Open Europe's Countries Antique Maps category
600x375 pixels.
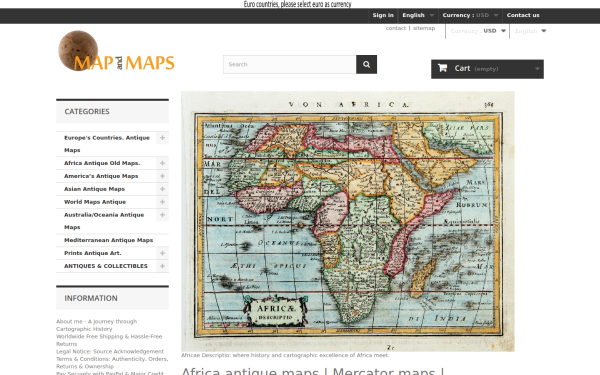click(107, 144)
